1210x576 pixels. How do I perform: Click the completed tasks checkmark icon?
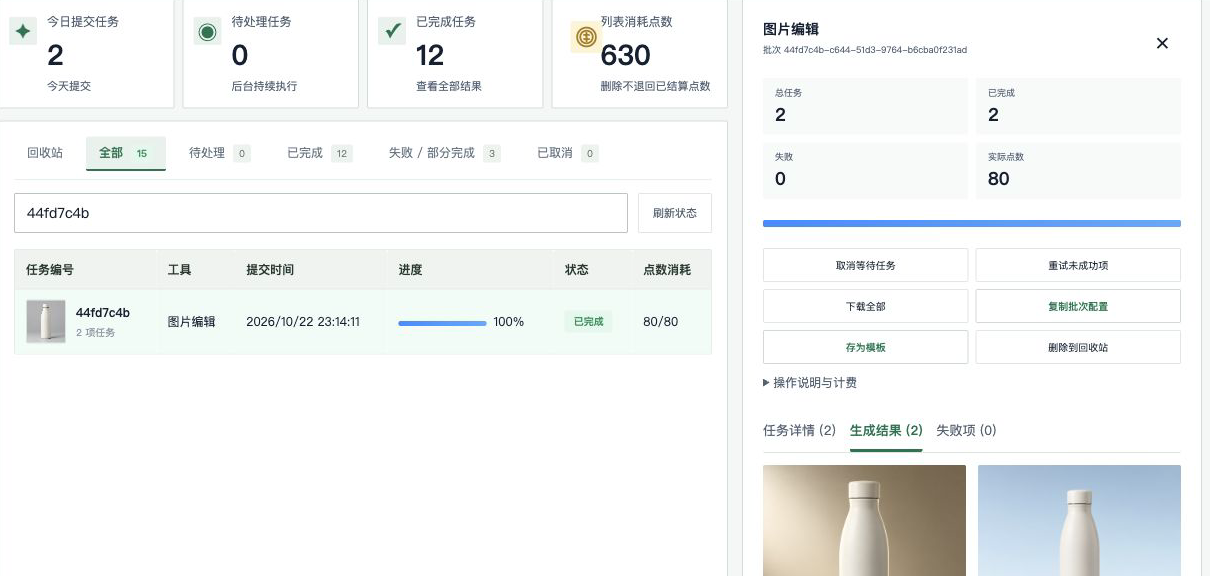click(392, 31)
